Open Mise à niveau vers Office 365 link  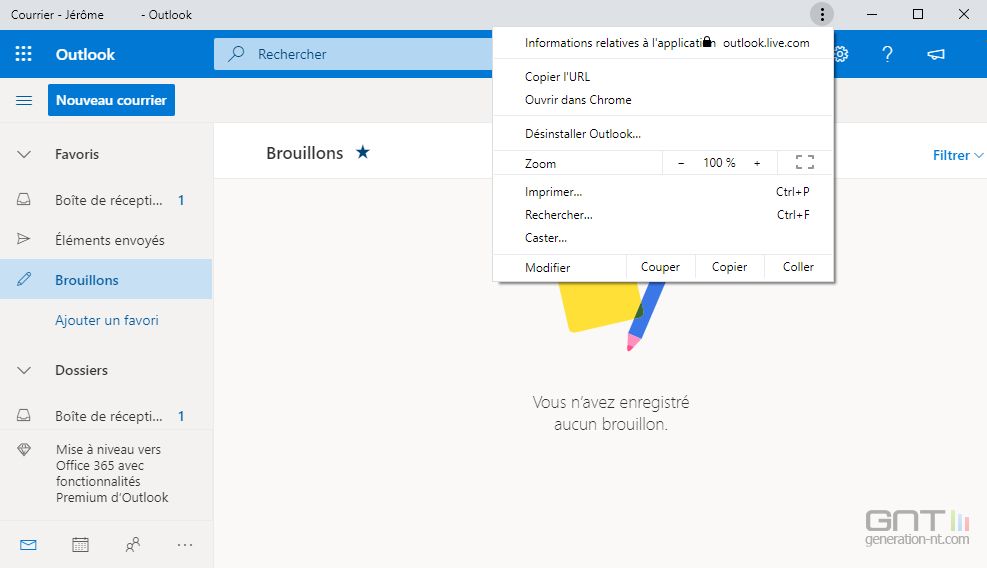(112, 474)
